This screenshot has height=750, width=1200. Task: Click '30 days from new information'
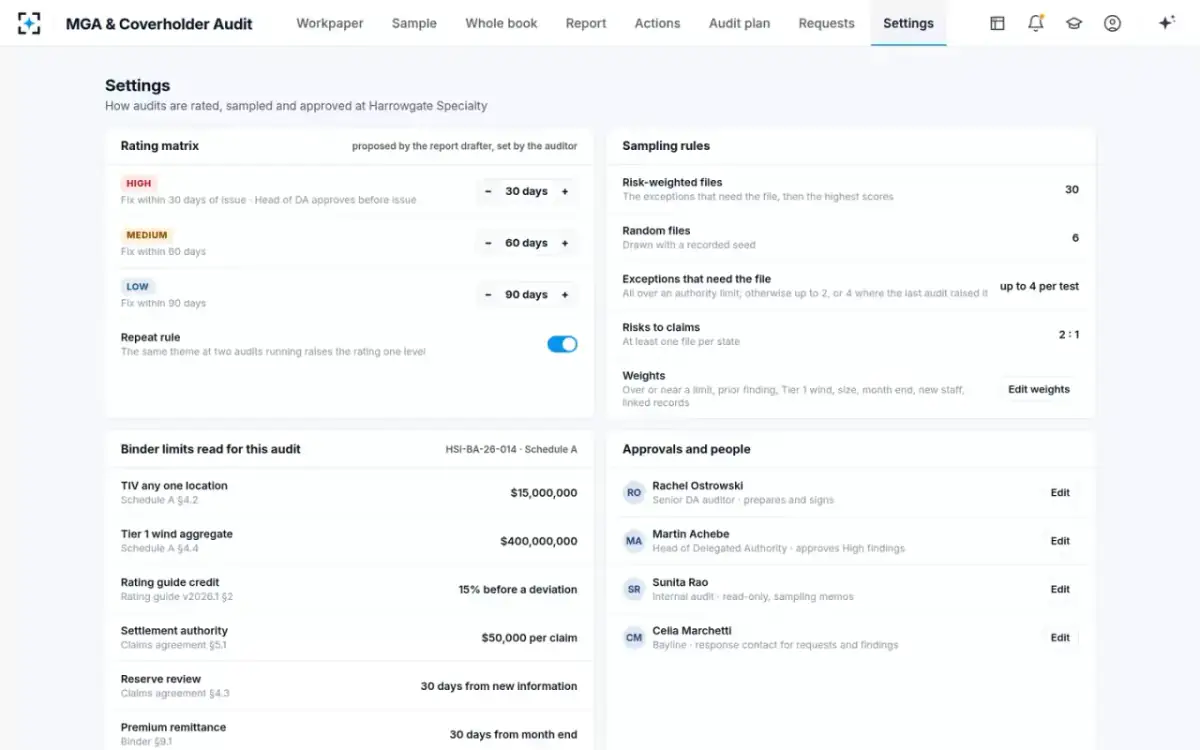(499, 686)
